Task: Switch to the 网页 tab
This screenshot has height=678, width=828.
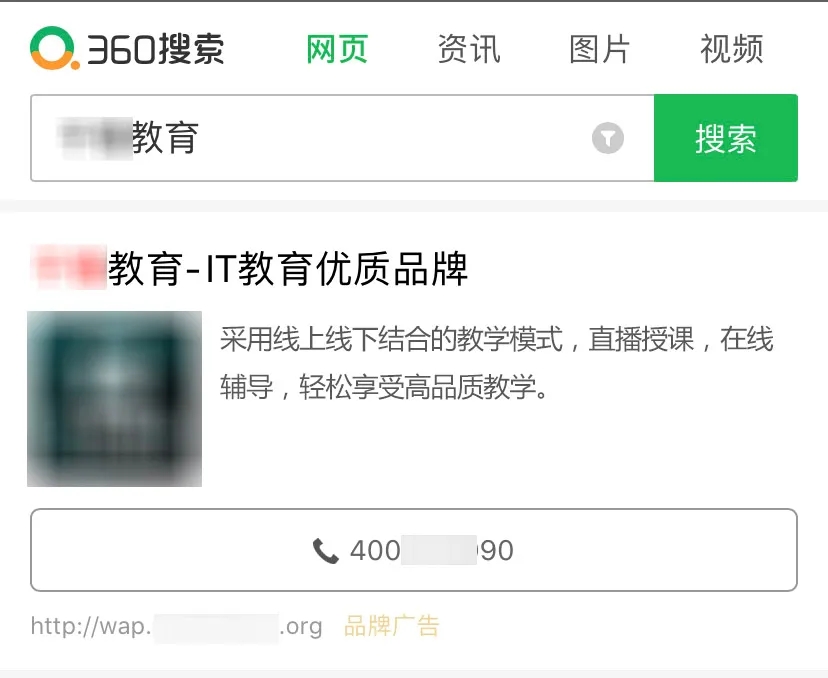Action: coord(337,49)
